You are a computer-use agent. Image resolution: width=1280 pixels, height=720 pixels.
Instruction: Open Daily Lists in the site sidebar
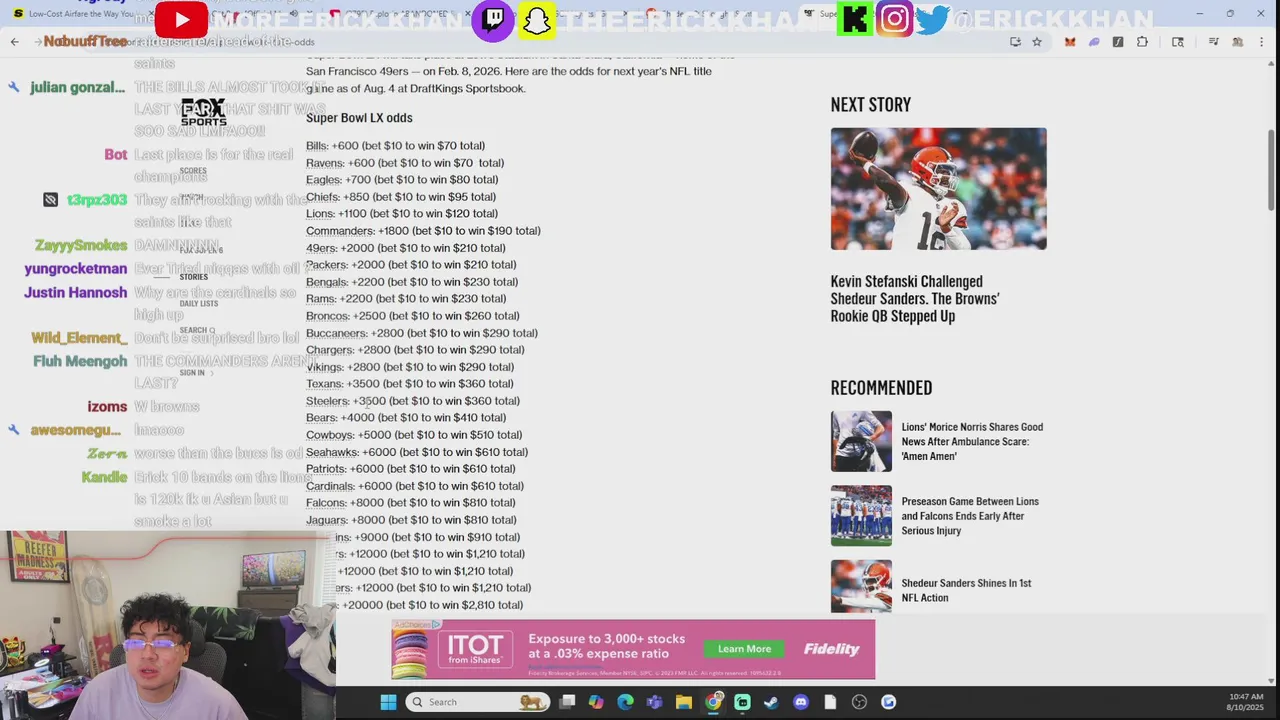click(198, 303)
